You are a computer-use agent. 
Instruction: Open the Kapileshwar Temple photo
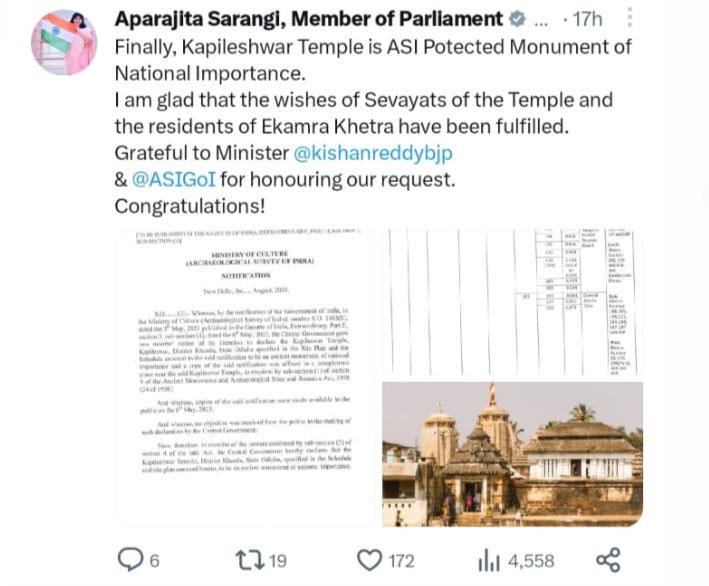click(512, 453)
